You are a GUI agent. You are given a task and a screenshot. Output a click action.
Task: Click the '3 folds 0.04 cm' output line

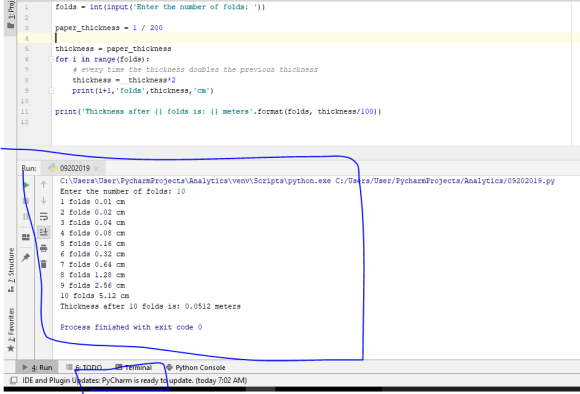(92, 223)
